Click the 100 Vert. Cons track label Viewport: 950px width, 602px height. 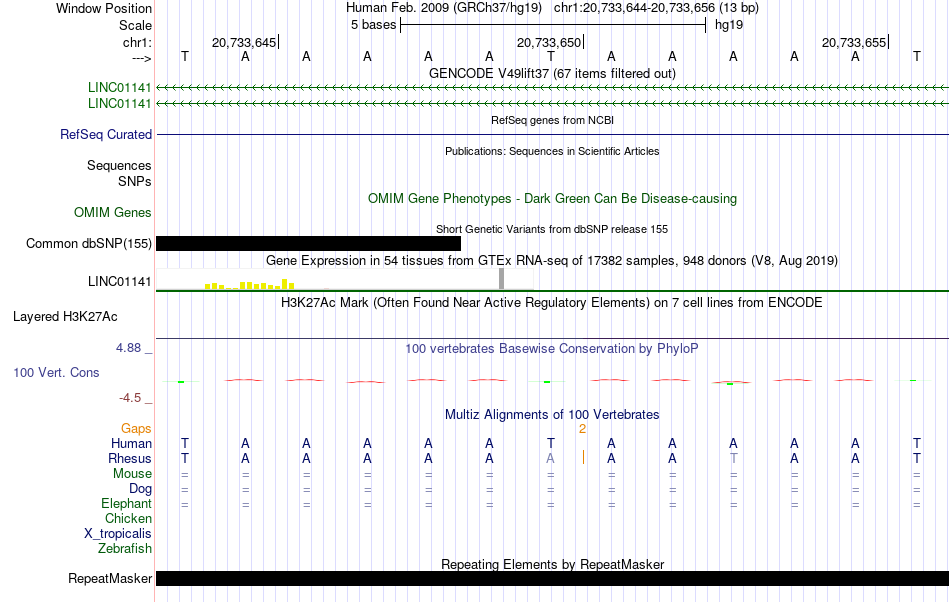tap(56, 372)
